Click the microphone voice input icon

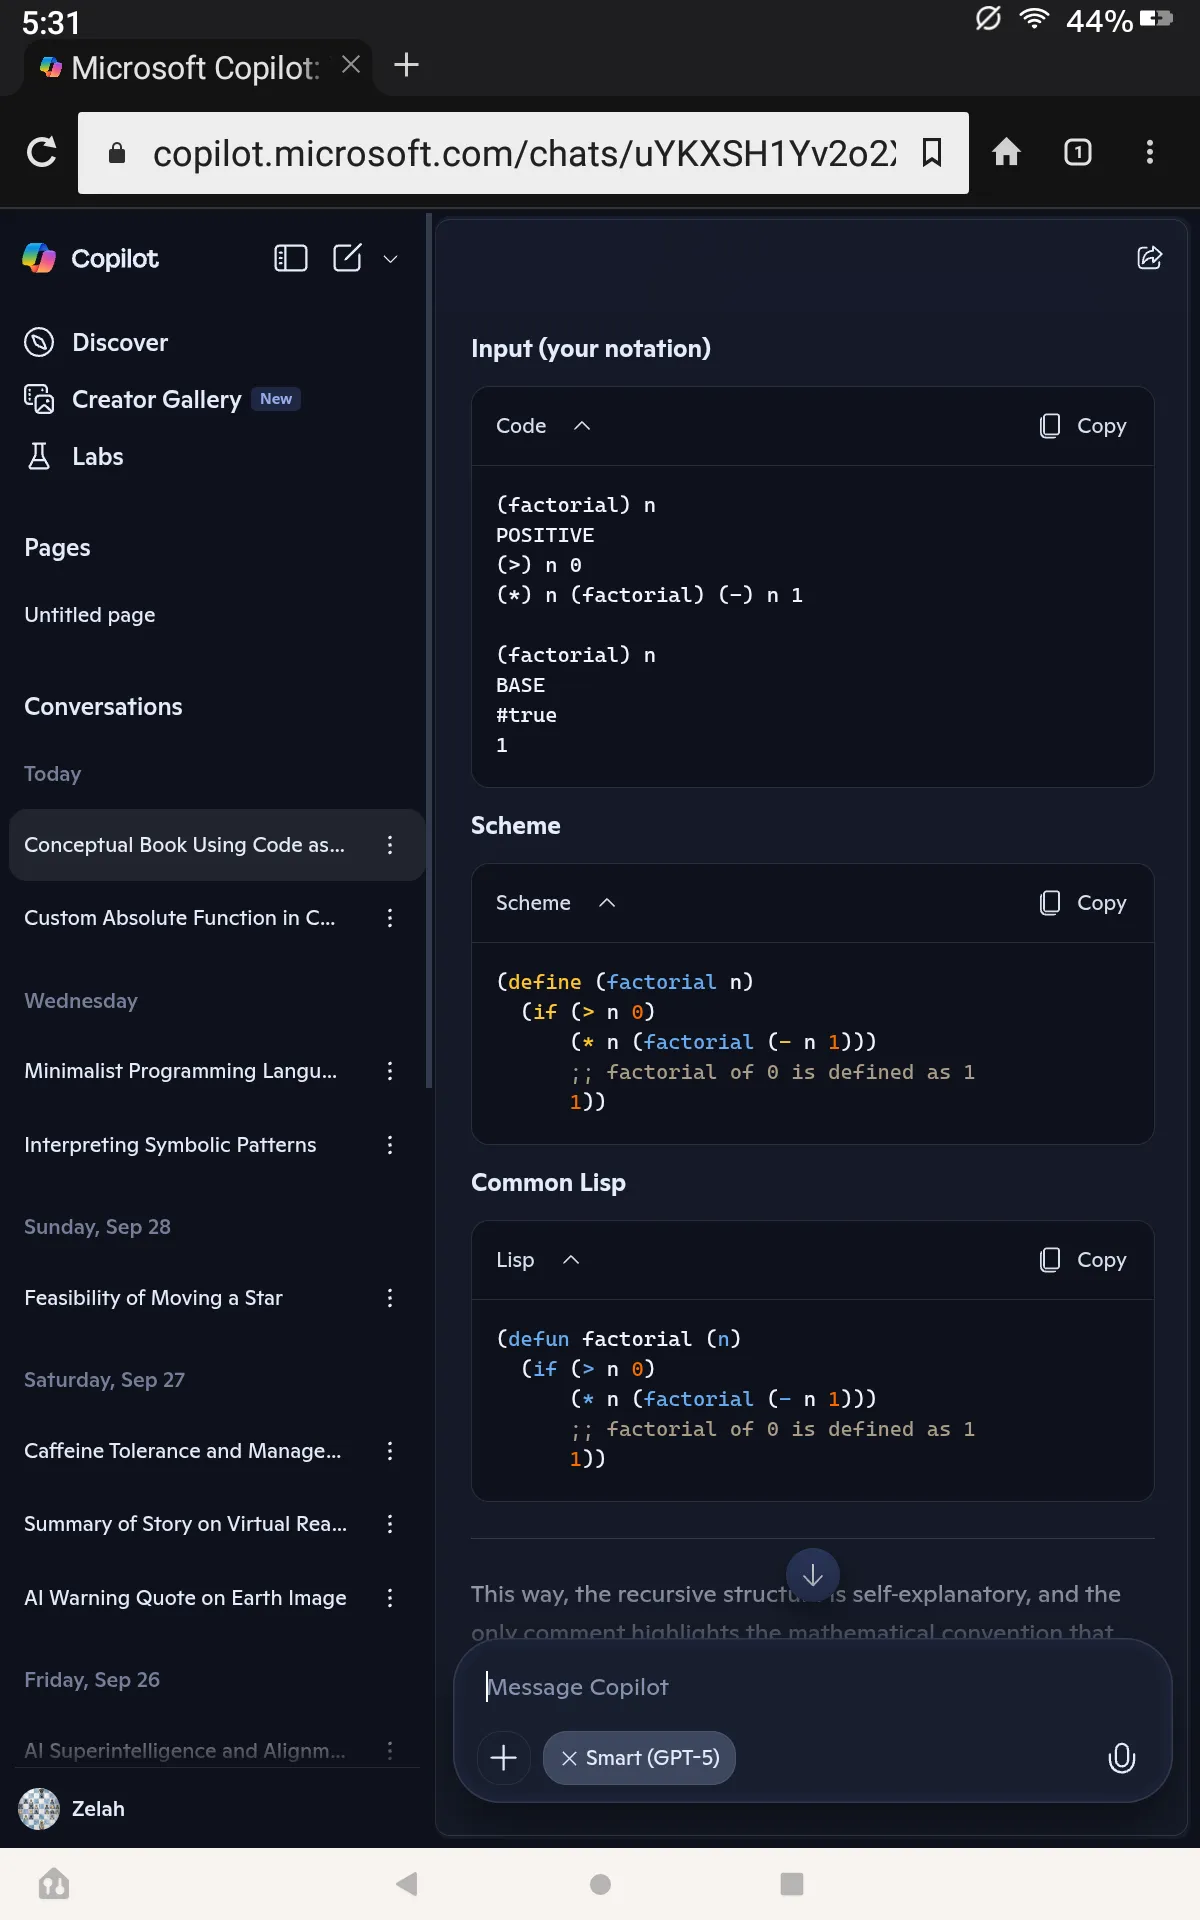click(1121, 1758)
